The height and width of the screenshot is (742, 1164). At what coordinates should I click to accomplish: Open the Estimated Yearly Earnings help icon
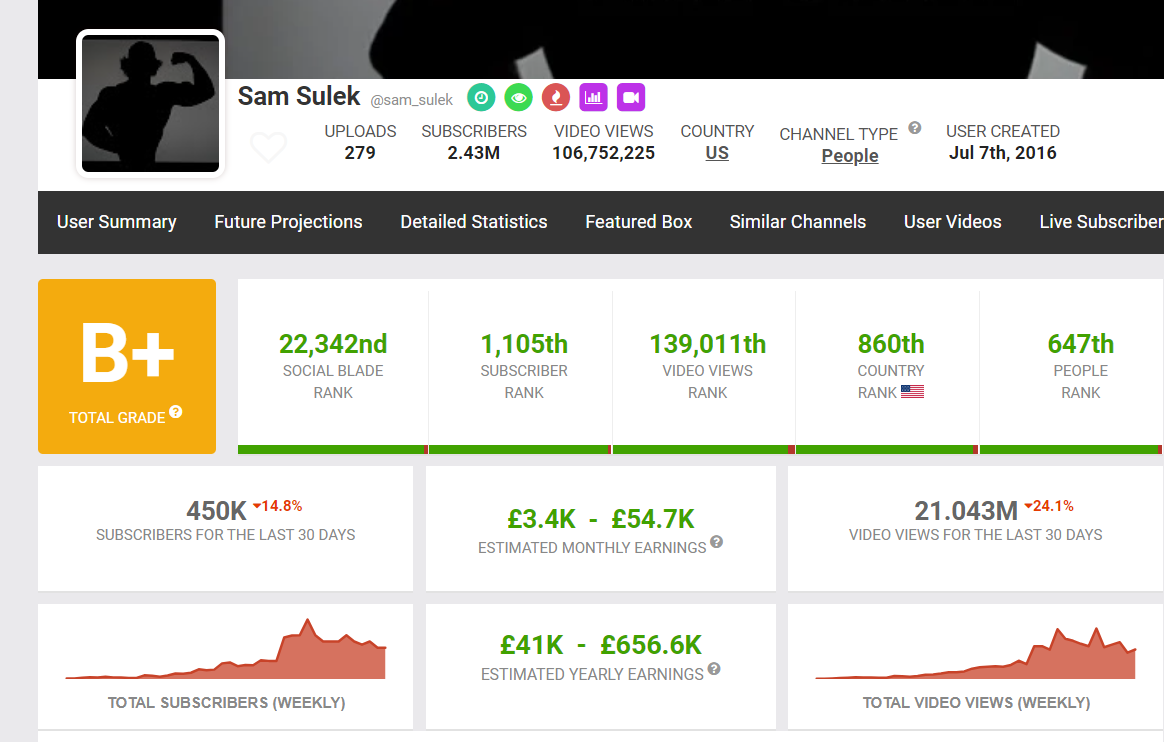tap(714, 669)
